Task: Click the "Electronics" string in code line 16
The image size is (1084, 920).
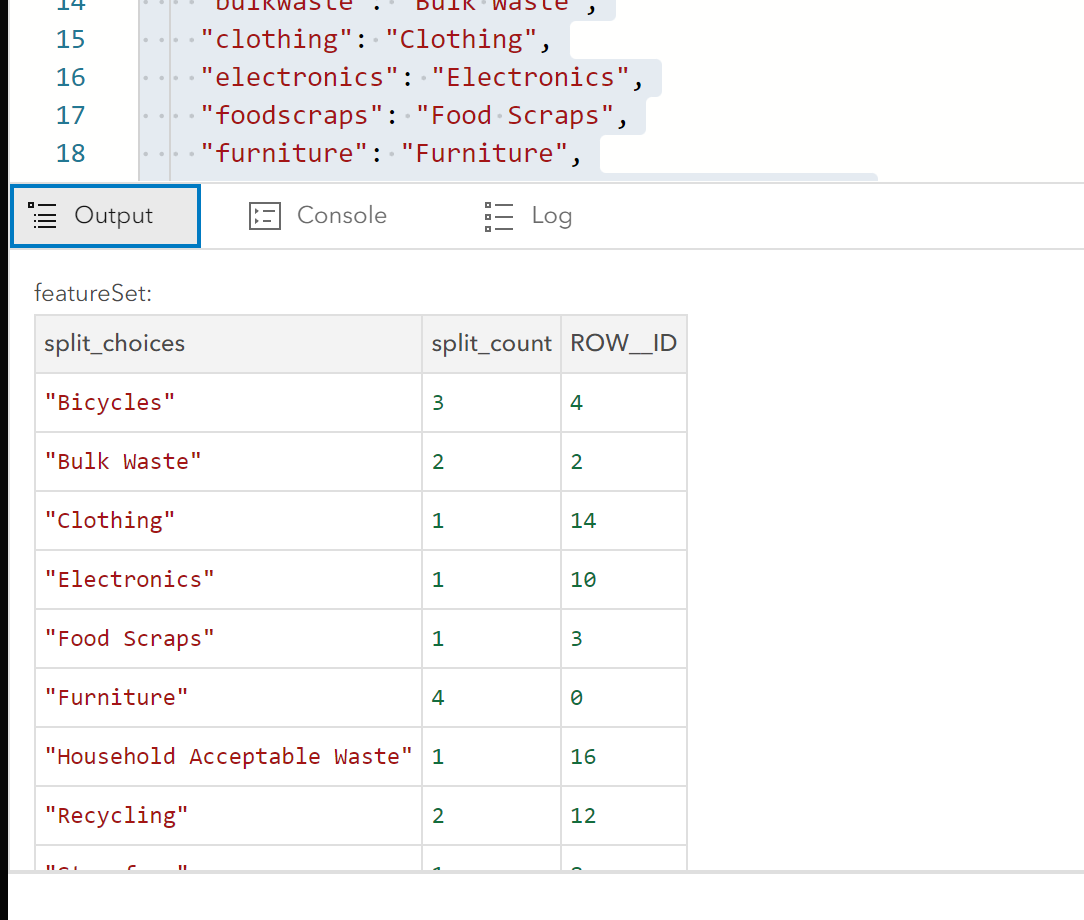Action: [530, 77]
